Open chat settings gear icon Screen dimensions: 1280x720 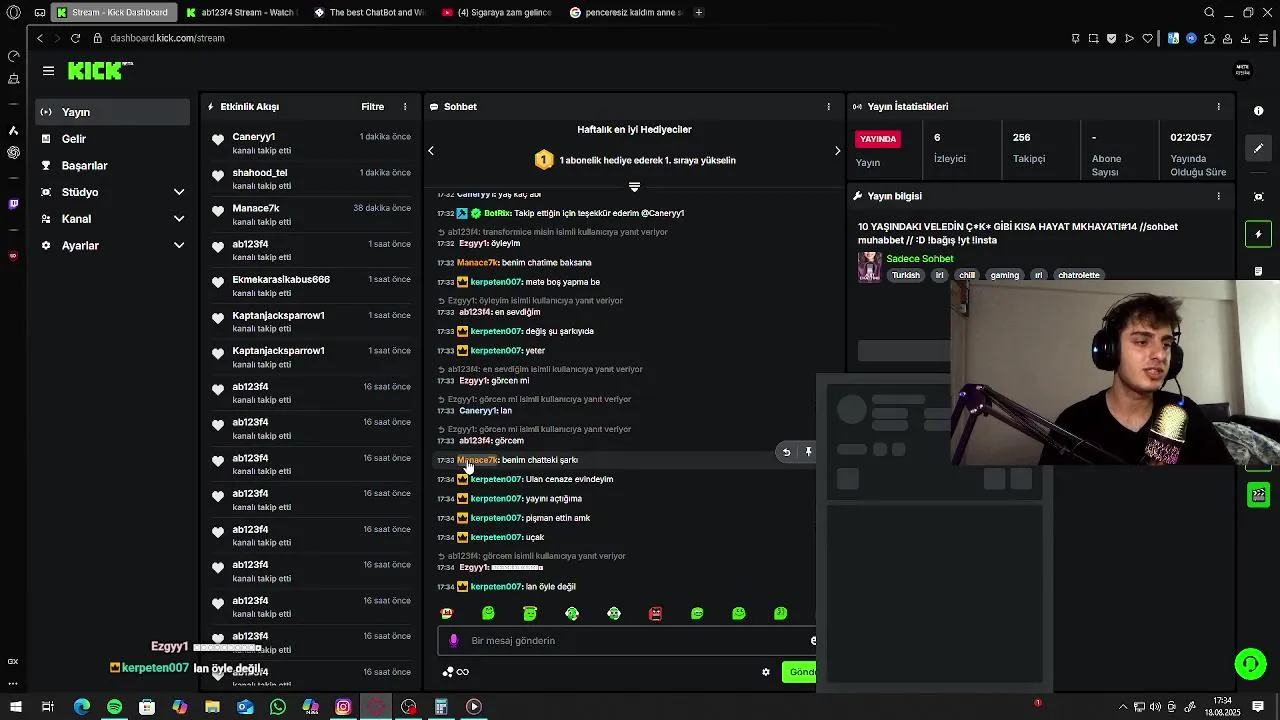pos(766,672)
